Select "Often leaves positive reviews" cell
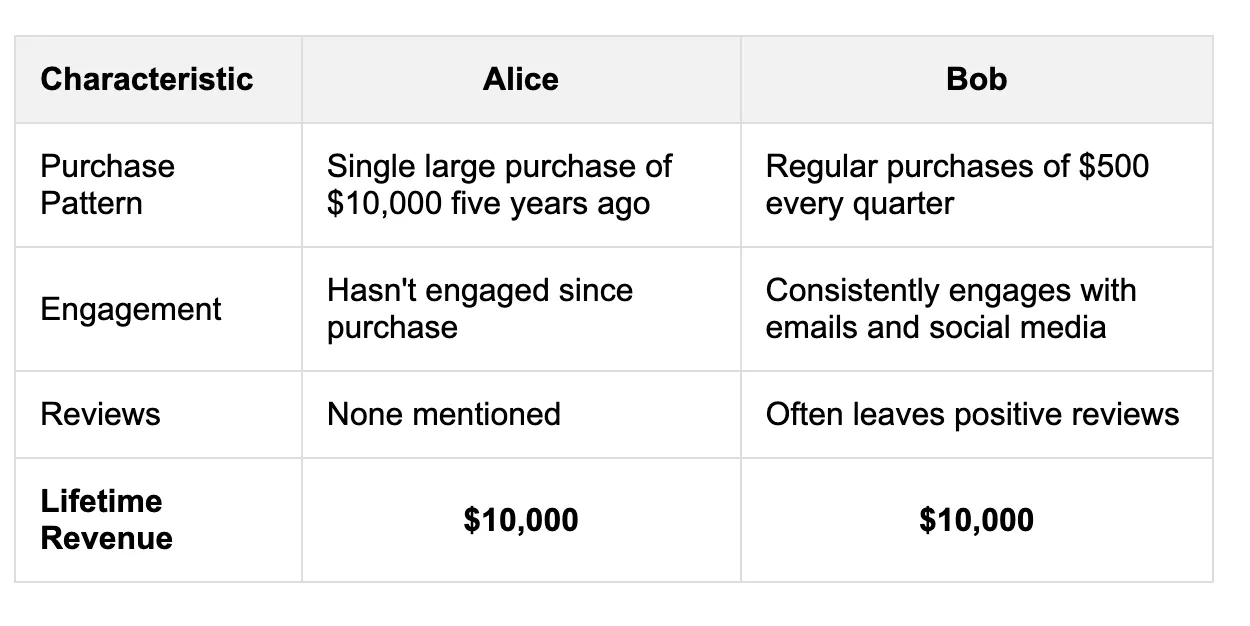Image resolution: width=1250 pixels, height=626 pixels. [976, 414]
